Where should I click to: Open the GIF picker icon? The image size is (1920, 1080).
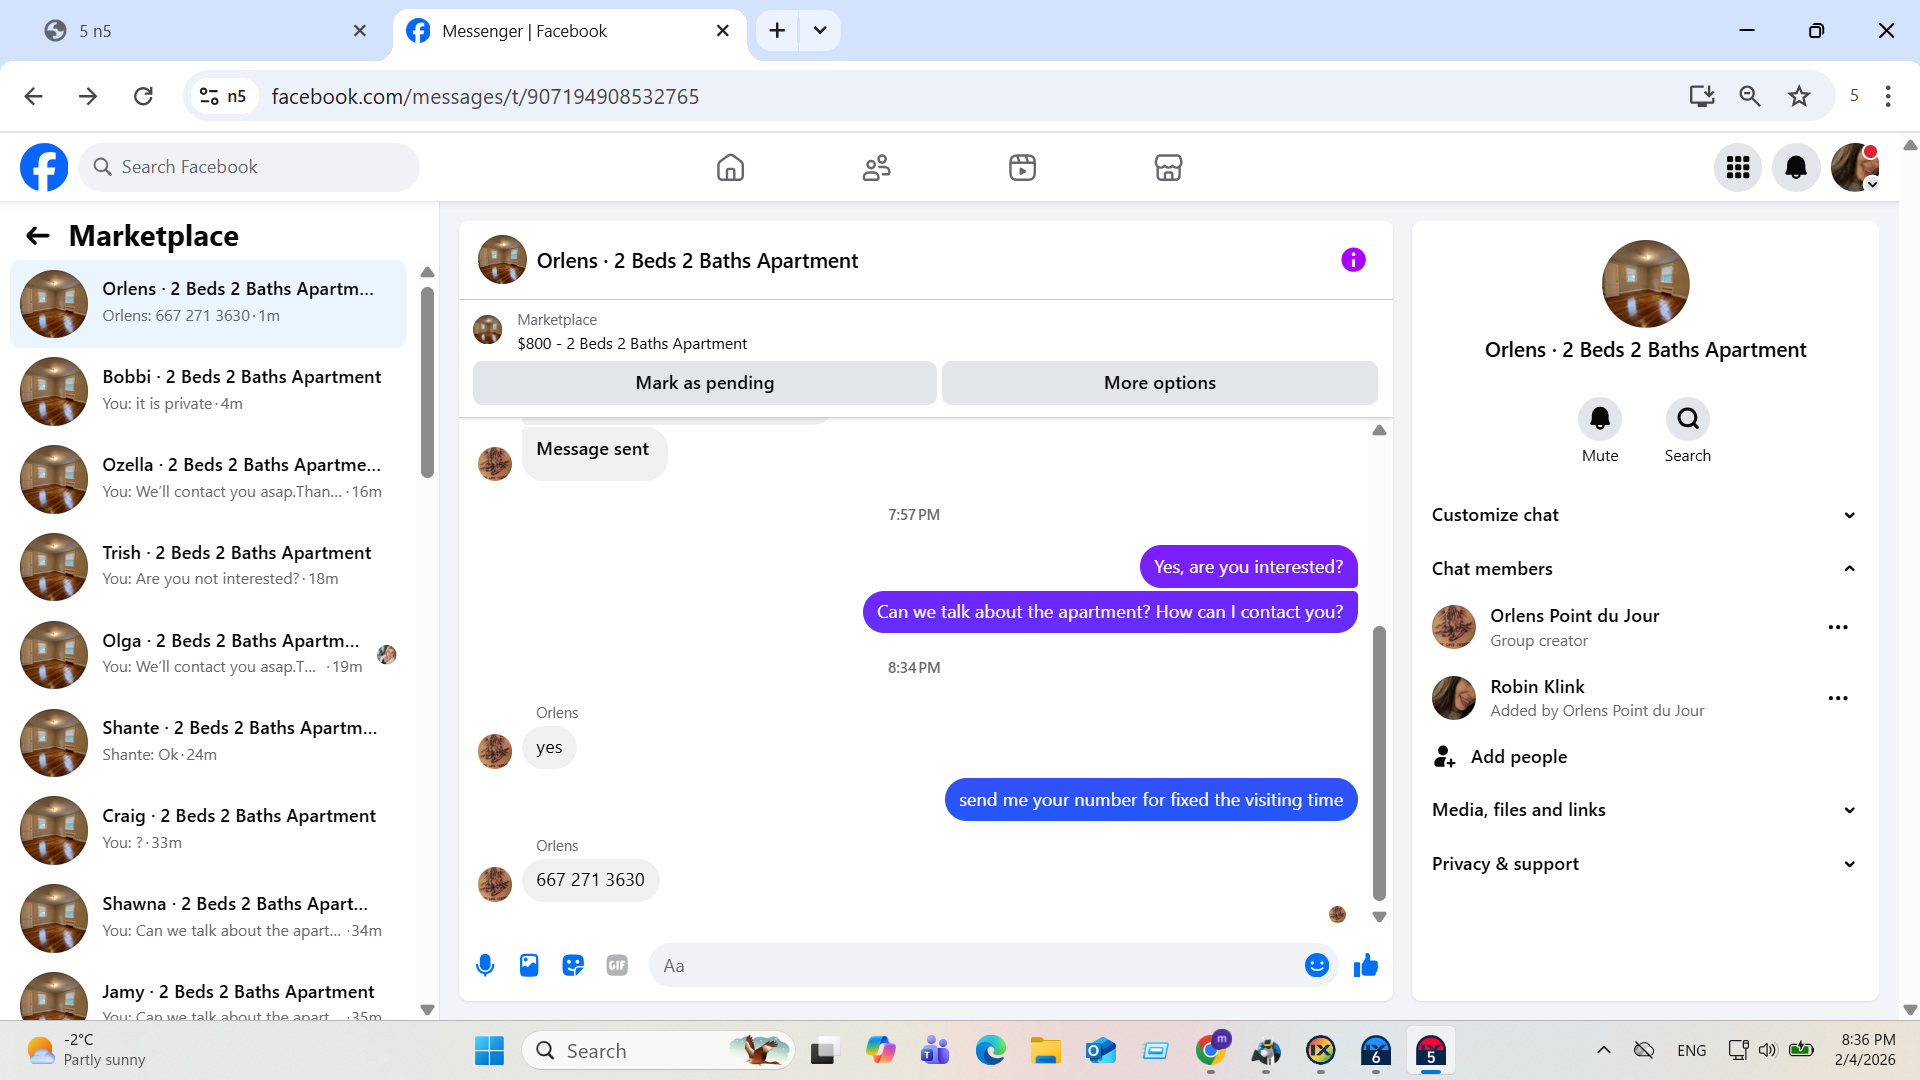click(617, 965)
